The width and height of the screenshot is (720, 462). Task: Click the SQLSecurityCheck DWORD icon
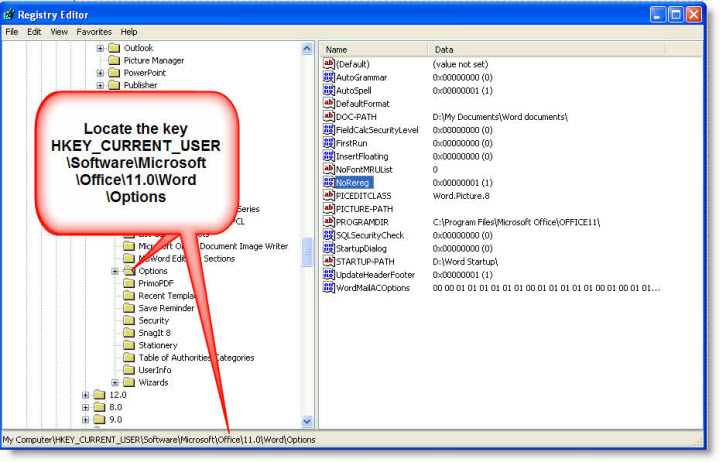click(328, 235)
